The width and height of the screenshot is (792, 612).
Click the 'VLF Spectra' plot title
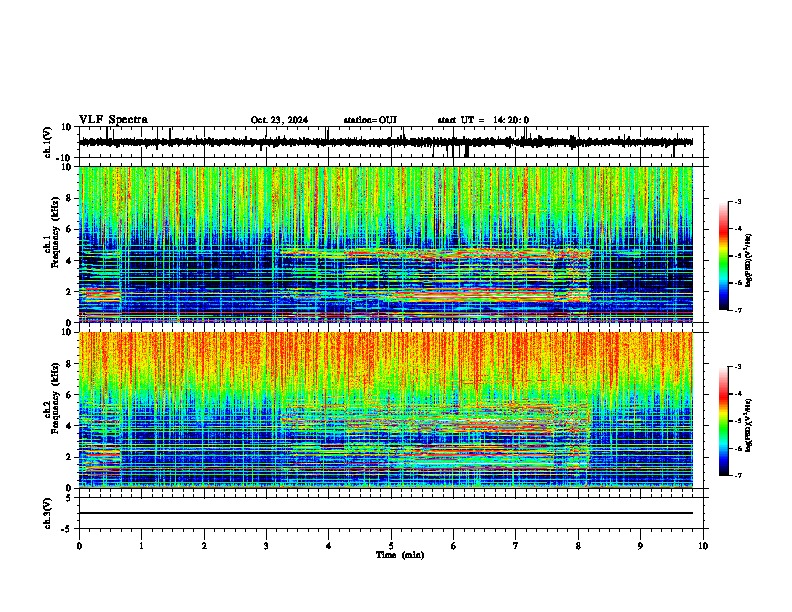(x=113, y=120)
